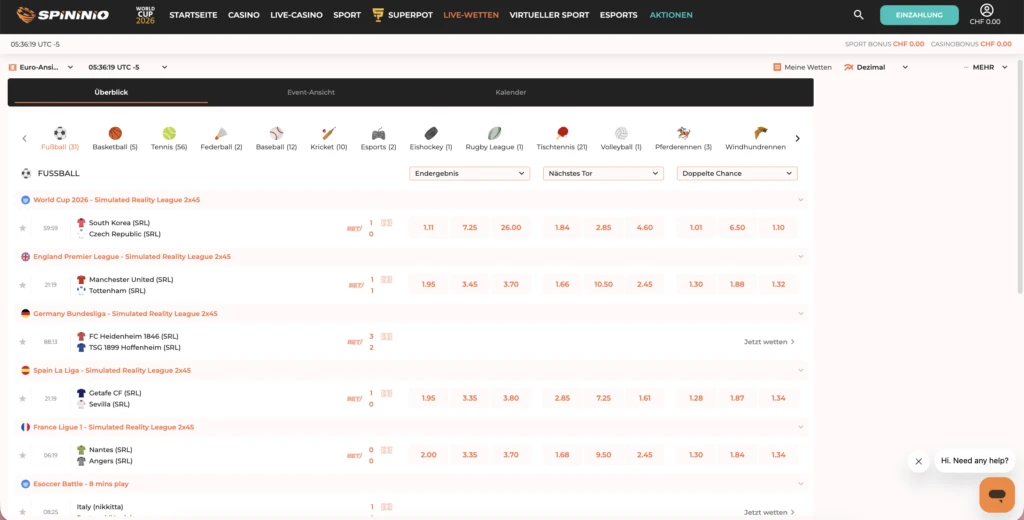Image resolution: width=1024 pixels, height=520 pixels.
Task: Select the Baseball sport icon
Action: click(x=276, y=133)
